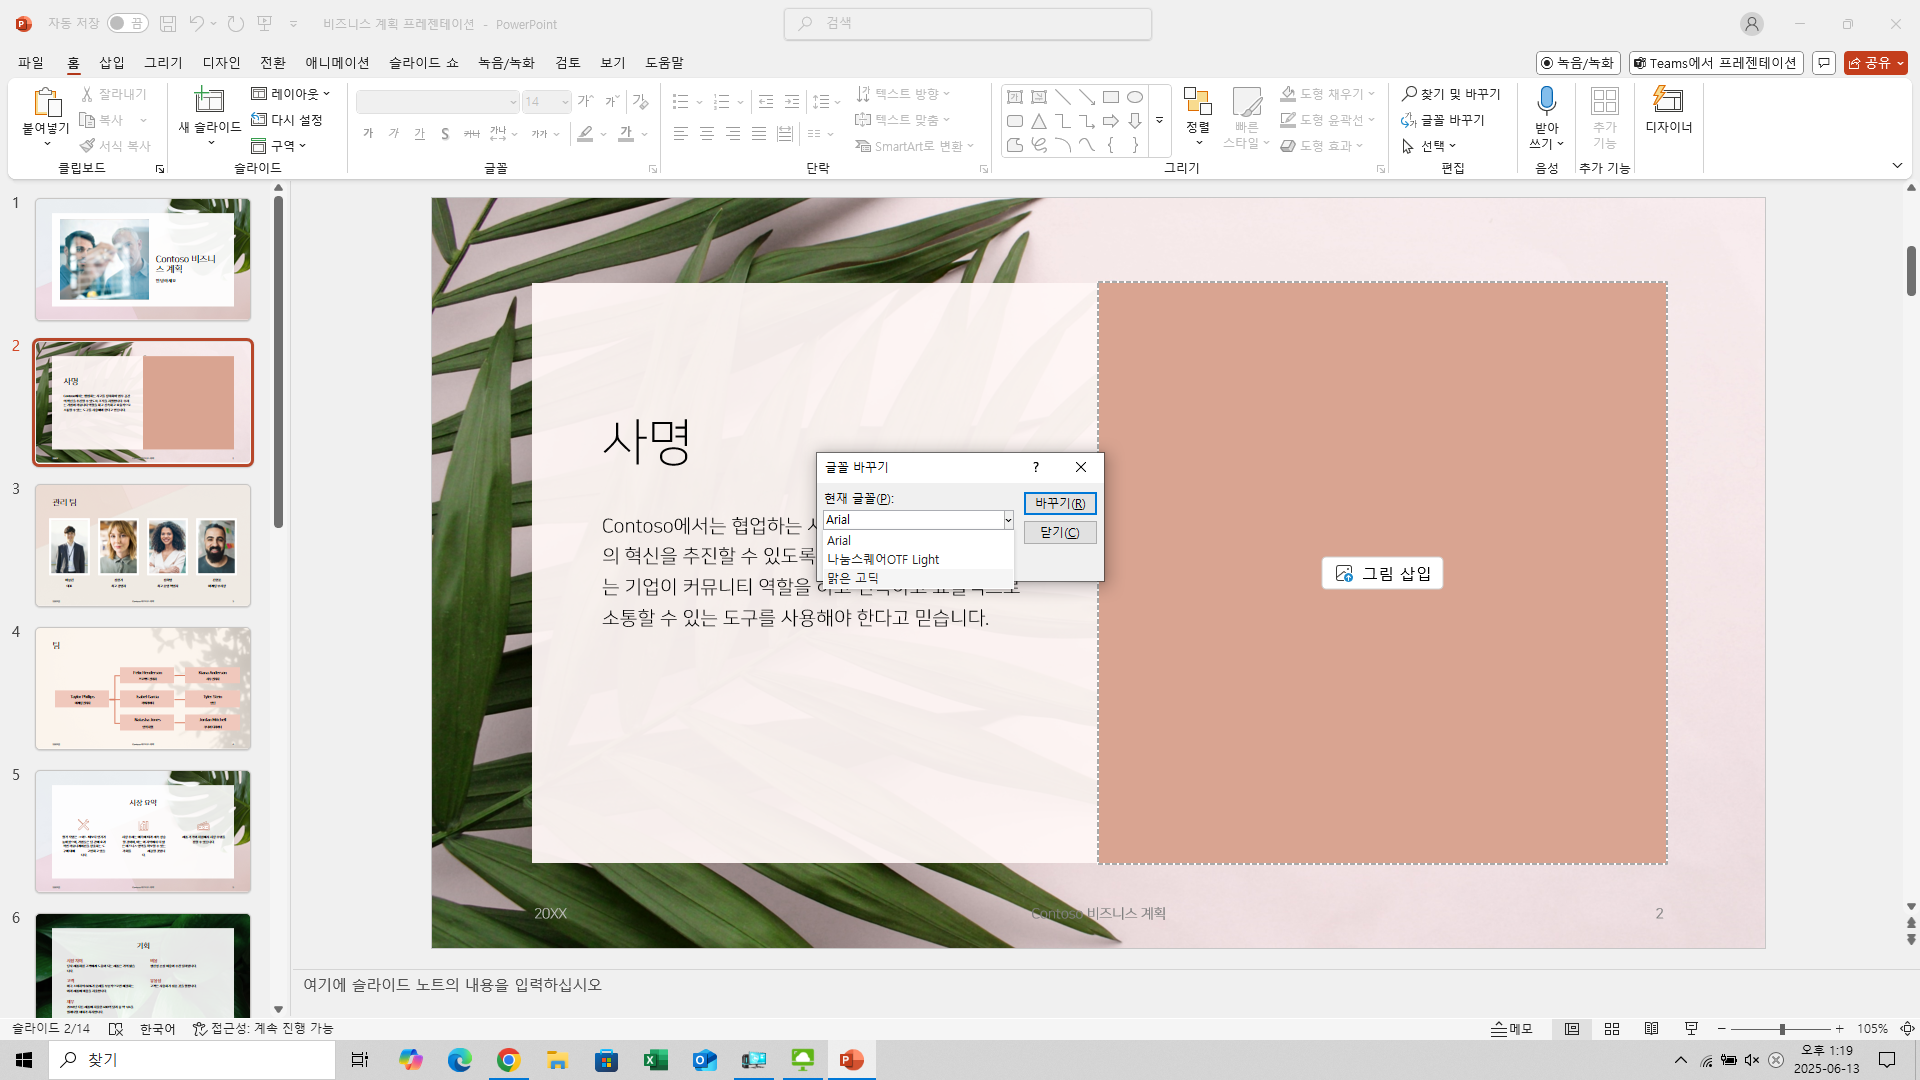Viewport: 1920px width, 1080px height.
Task: Open the Layout (레이아웃) dropdown
Action: coord(290,94)
